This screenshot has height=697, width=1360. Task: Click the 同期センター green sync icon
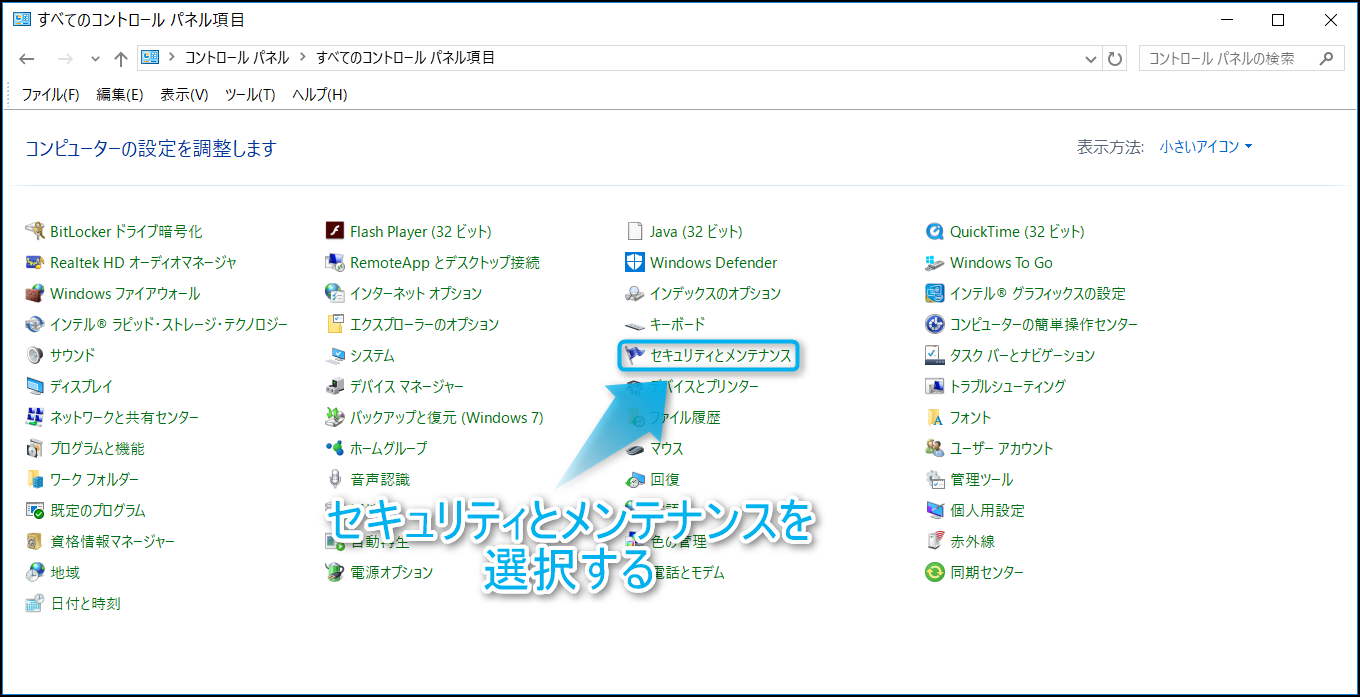pyautogui.click(x=935, y=573)
